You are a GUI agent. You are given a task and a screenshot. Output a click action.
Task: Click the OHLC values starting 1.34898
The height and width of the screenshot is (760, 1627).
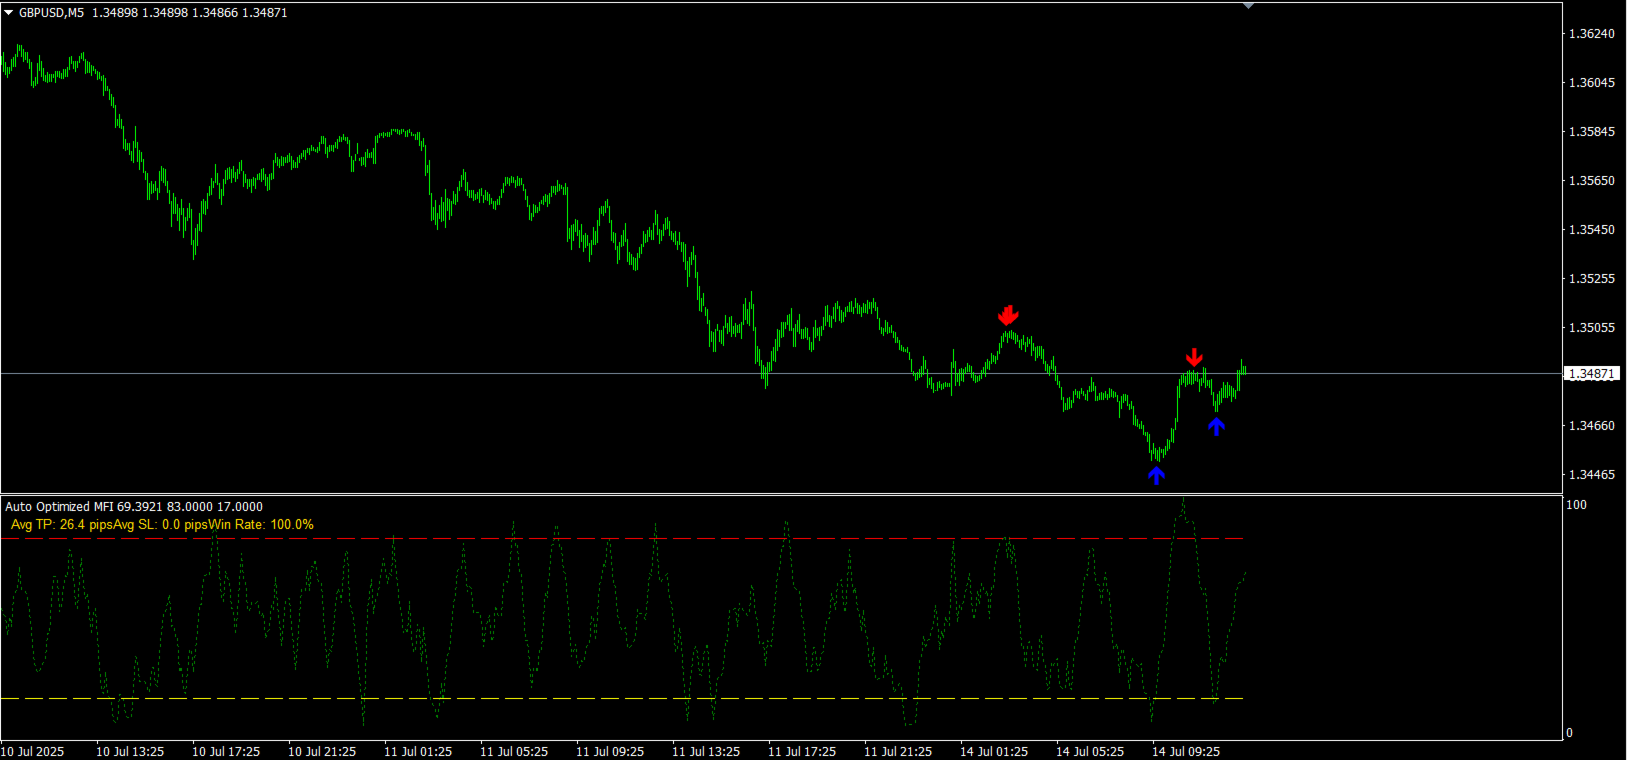pyautogui.click(x=190, y=13)
